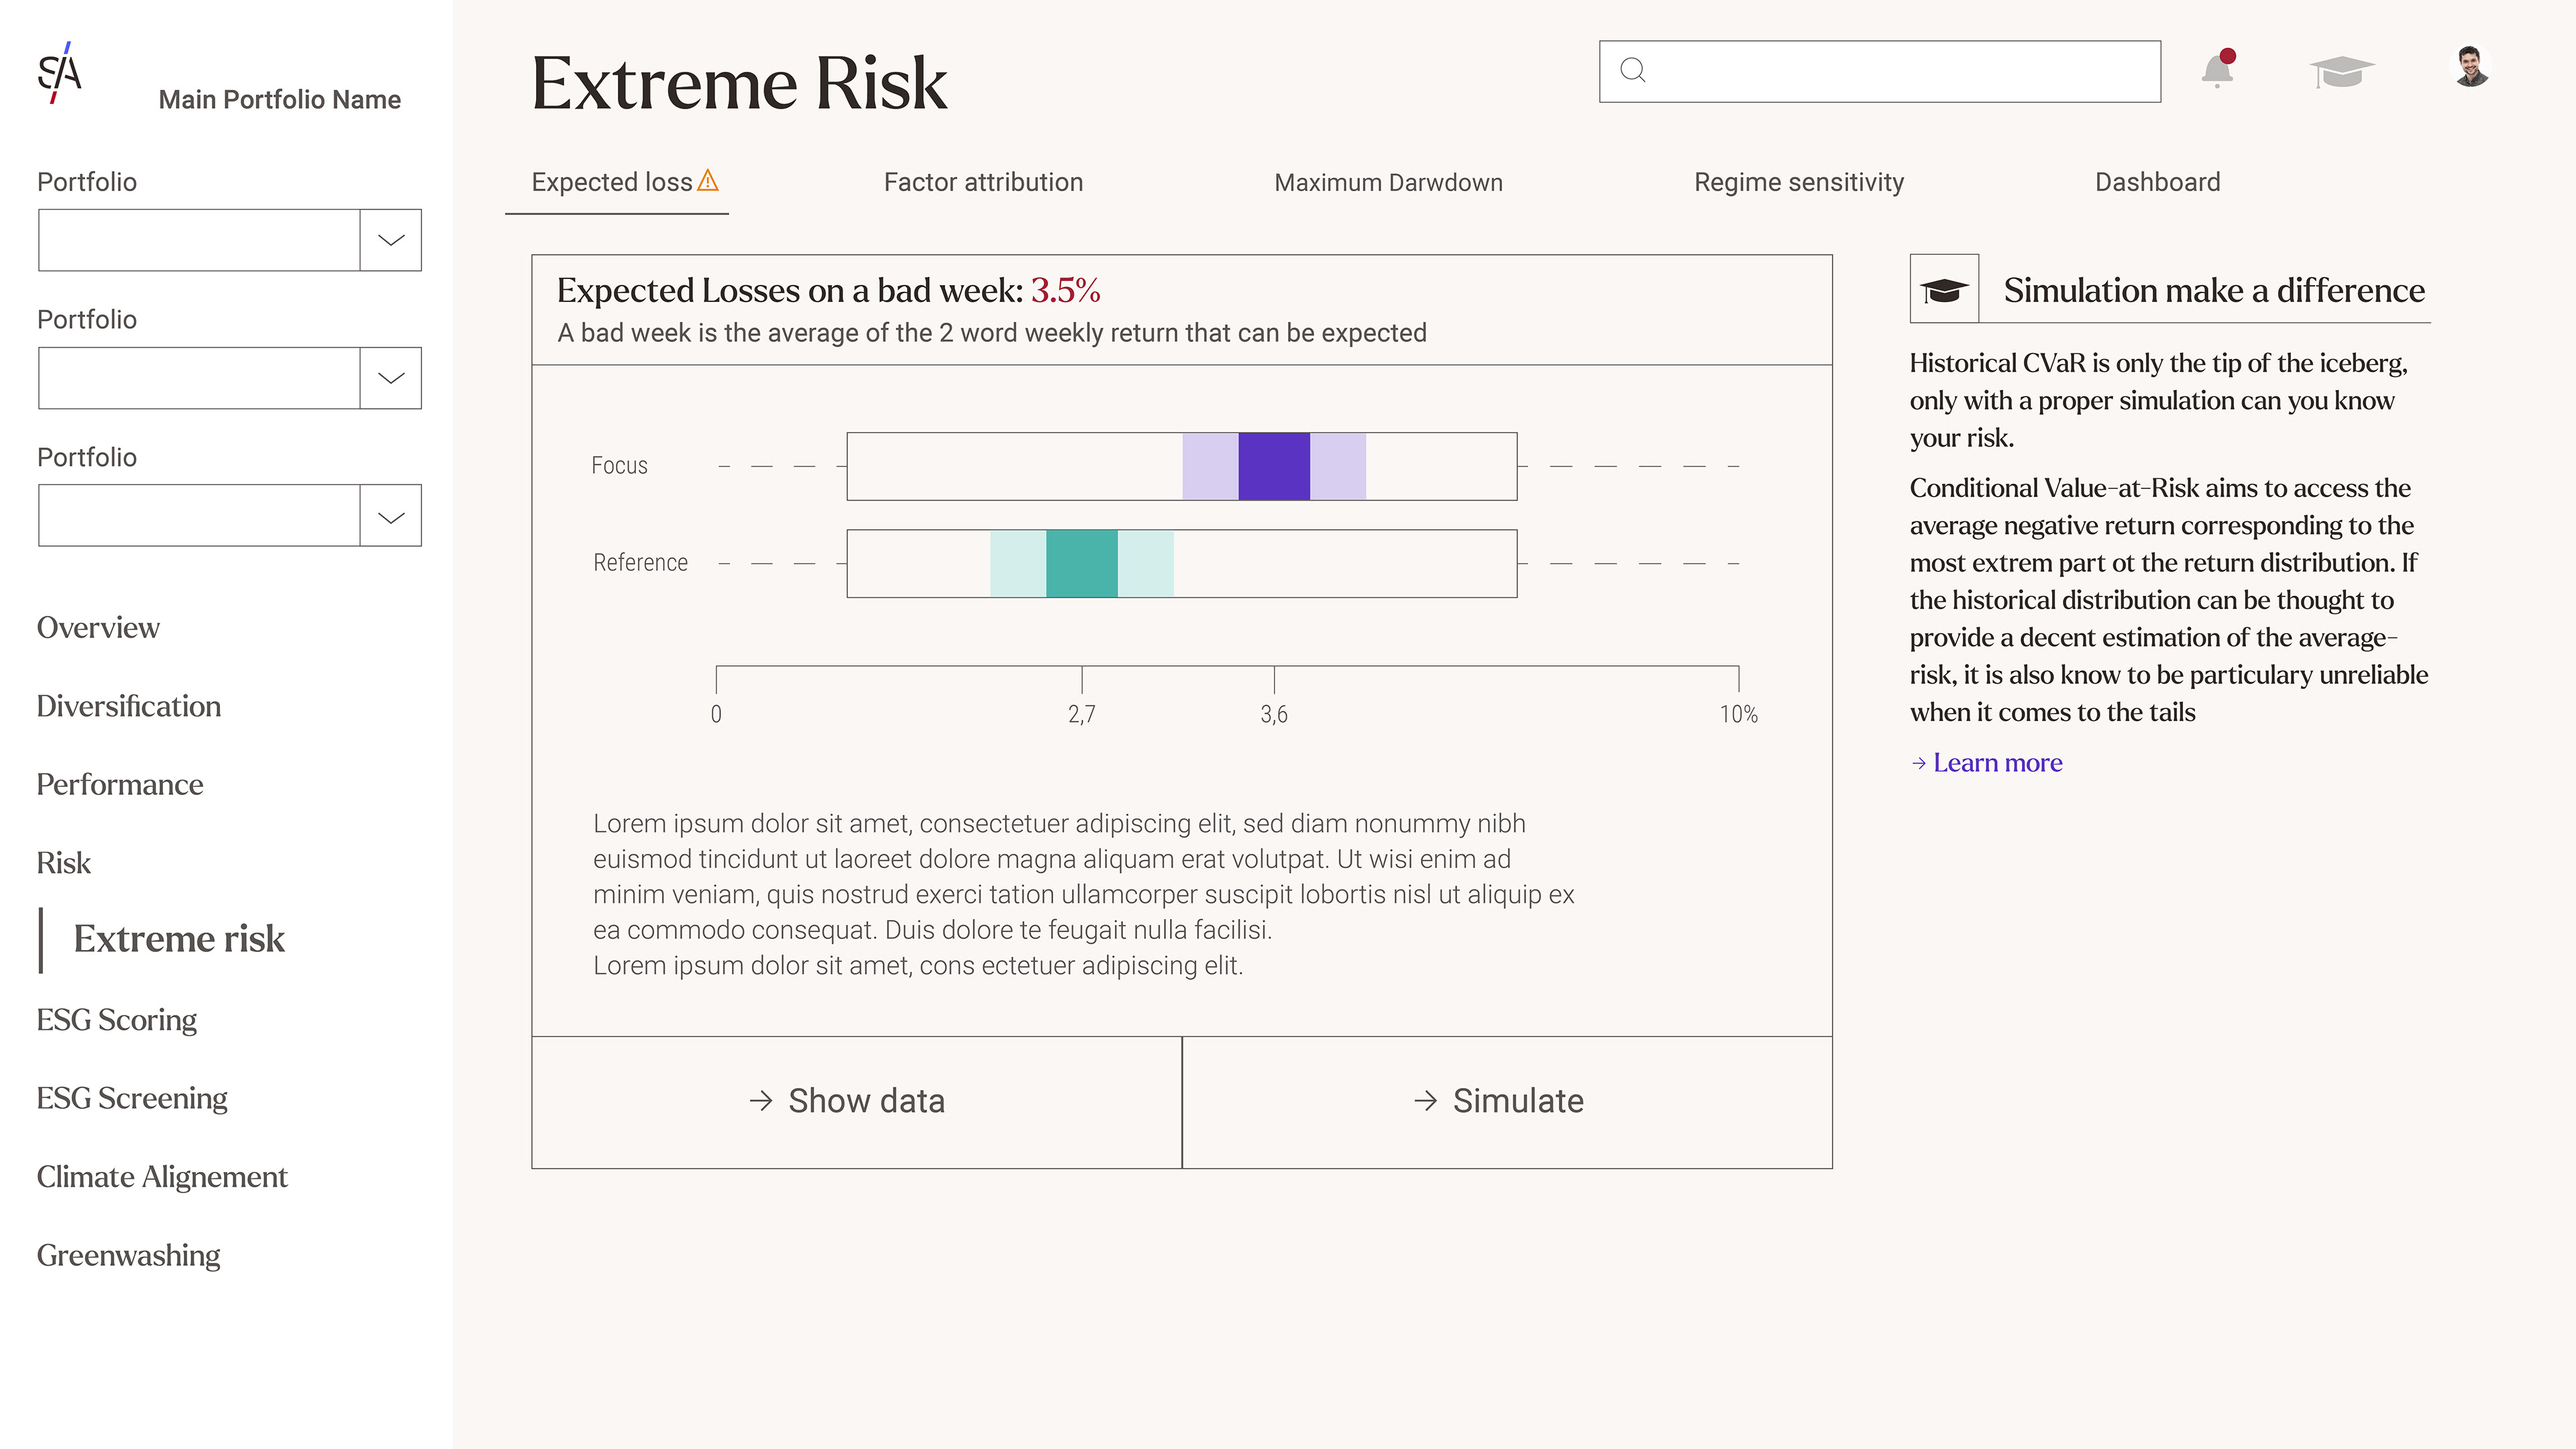Screen dimensions: 2576x1449
Task: Click the dark purple Focus bar segment
Action: pos(1274,466)
